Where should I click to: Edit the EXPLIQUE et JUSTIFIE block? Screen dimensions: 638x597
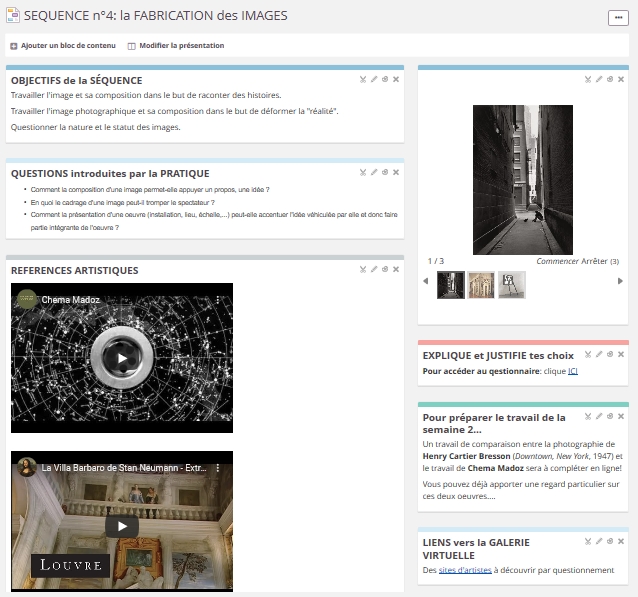[599, 354]
